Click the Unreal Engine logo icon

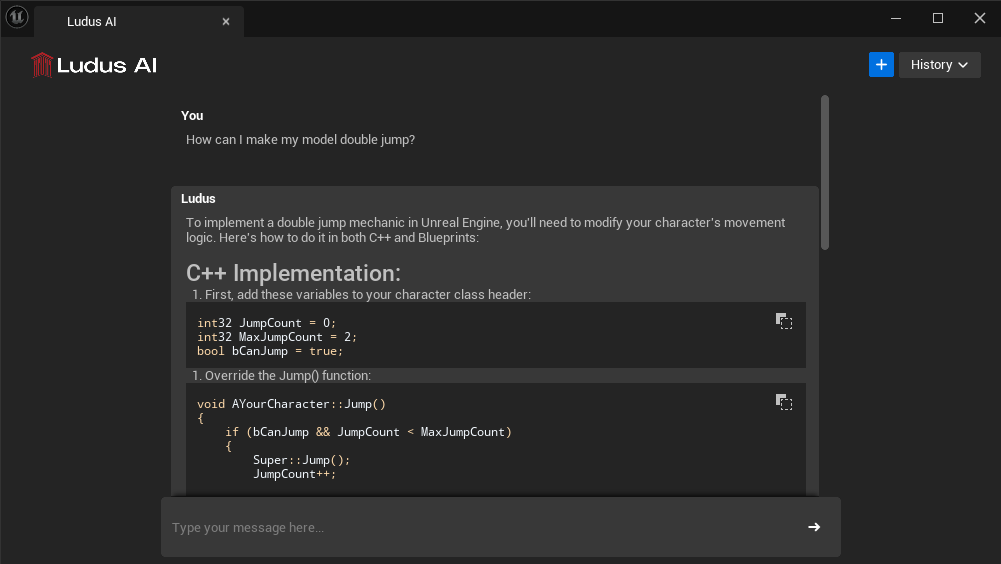pos(17,17)
